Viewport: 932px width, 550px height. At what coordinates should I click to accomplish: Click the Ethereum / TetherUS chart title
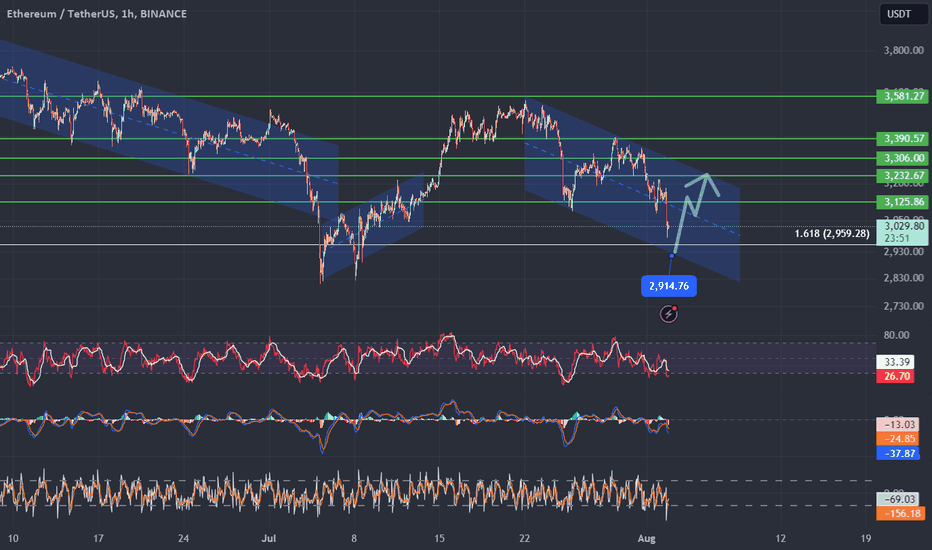96,13
